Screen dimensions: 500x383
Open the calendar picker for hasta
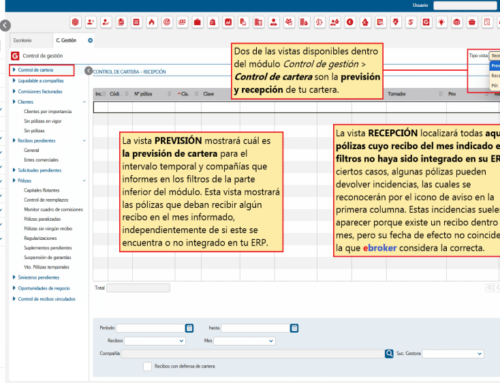(x=294, y=328)
